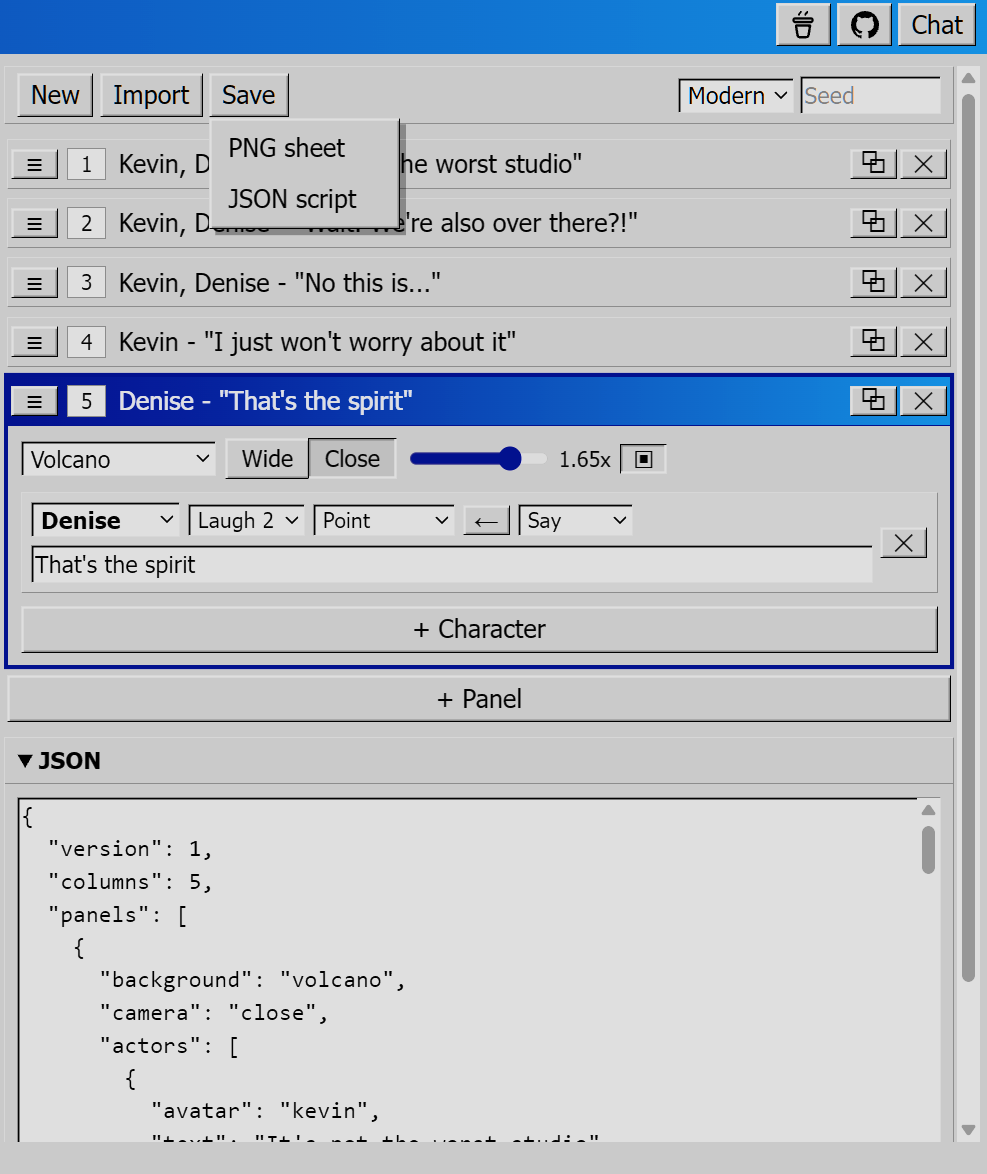The height and width of the screenshot is (1174, 987).
Task: Duplicate panel 1
Action: pos(873,164)
